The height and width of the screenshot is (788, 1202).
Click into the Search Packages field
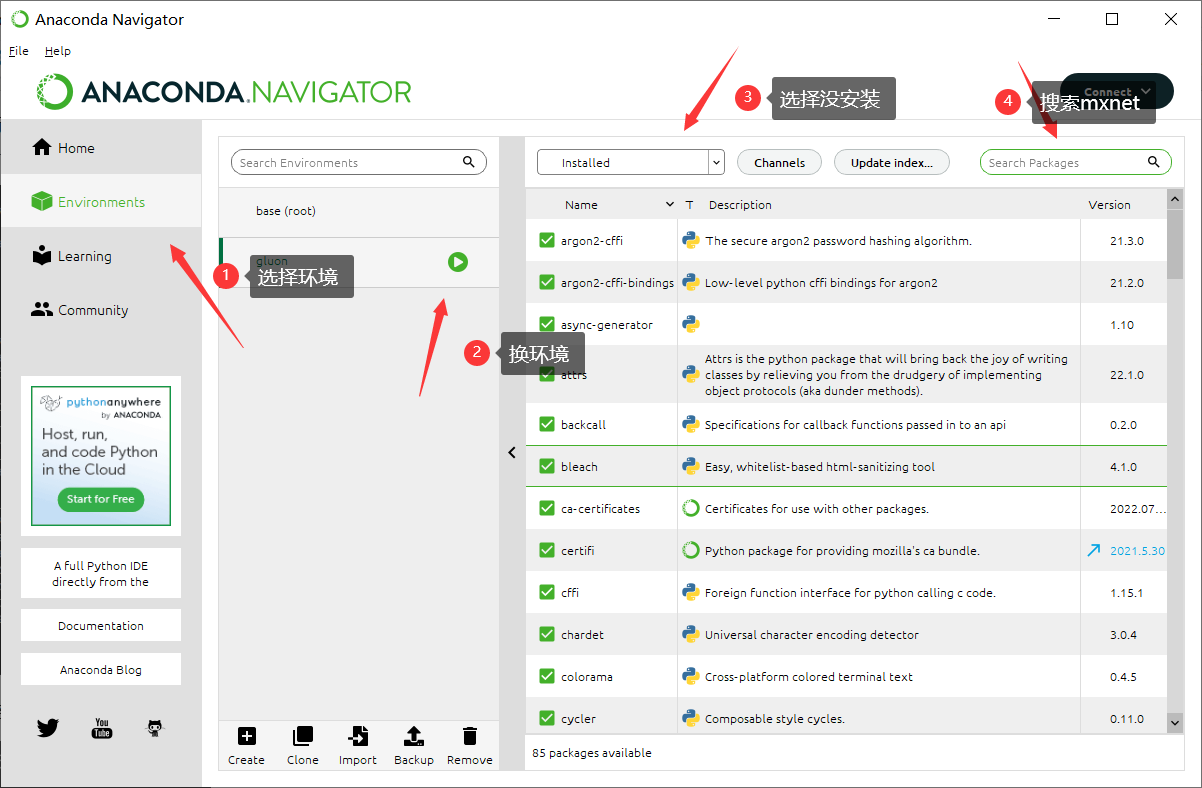[x=1075, y=162]
